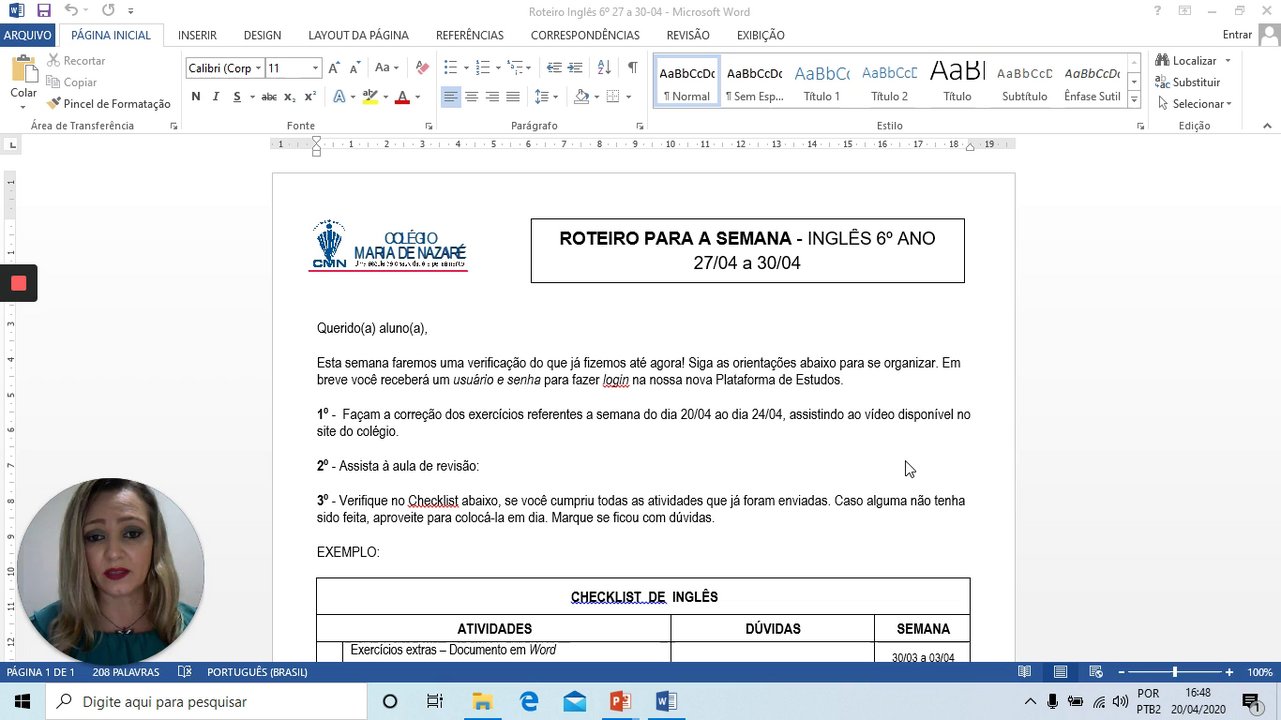Open File Explorer from the taskbar
This screenshot has width=1281, height=720.
coord(483,701)
